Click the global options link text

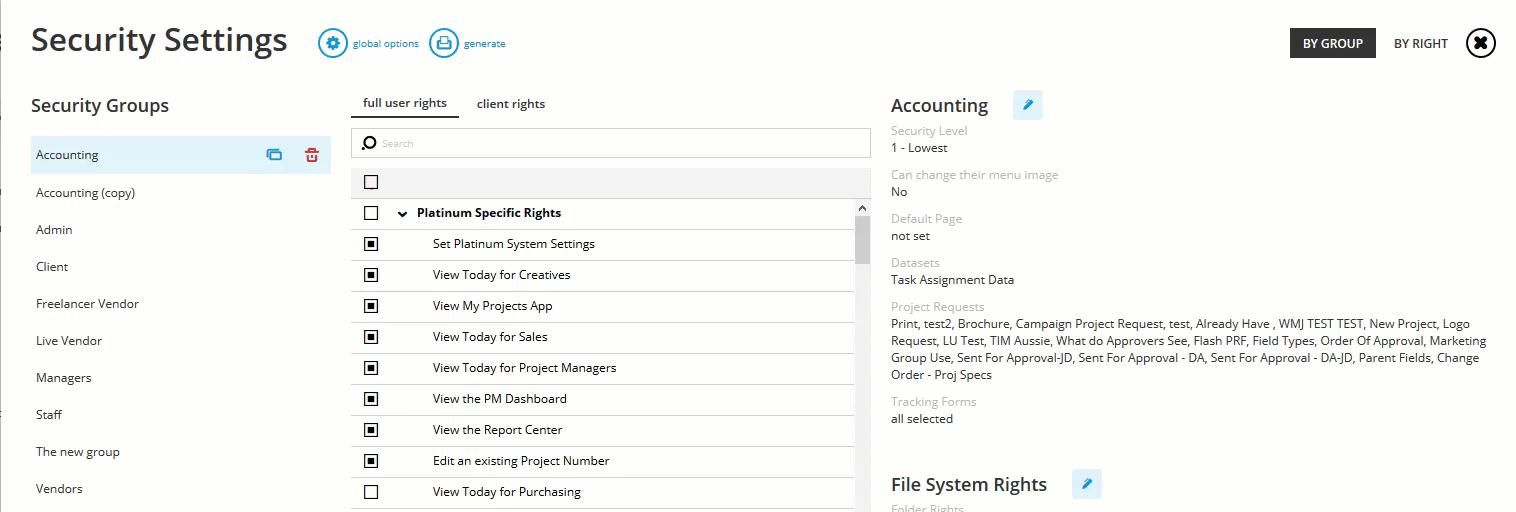coord(386,44)
